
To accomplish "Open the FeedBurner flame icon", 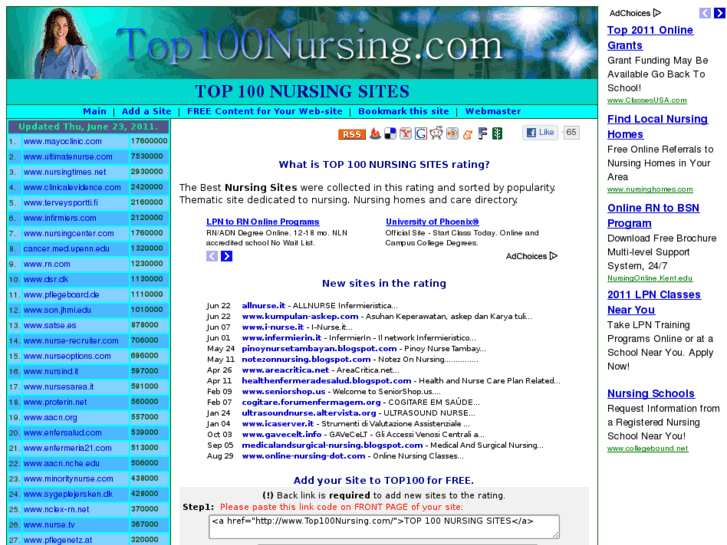I will click(x=375, y=134).
